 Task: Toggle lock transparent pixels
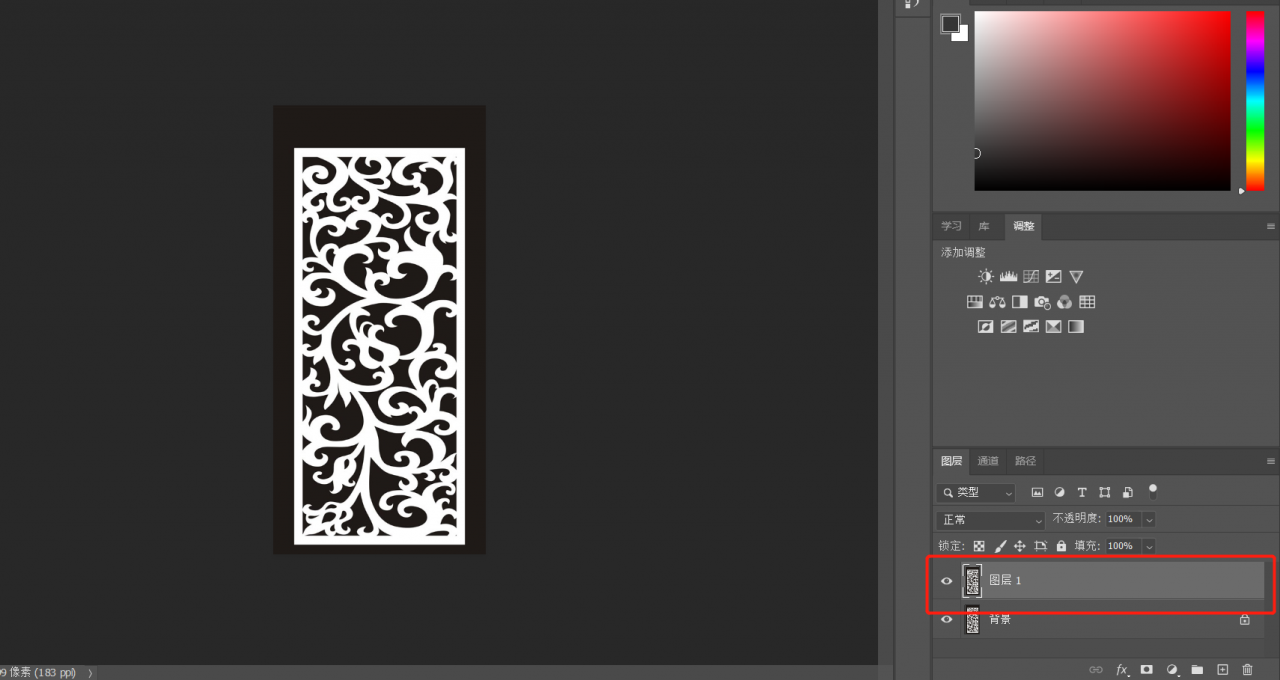point(979,547)
